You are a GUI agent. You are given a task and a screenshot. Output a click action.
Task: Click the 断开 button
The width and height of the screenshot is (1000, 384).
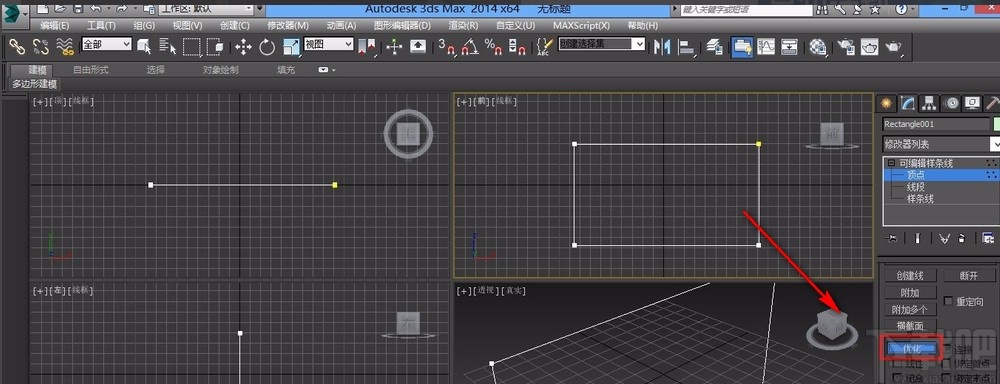[x=969, y=276]
